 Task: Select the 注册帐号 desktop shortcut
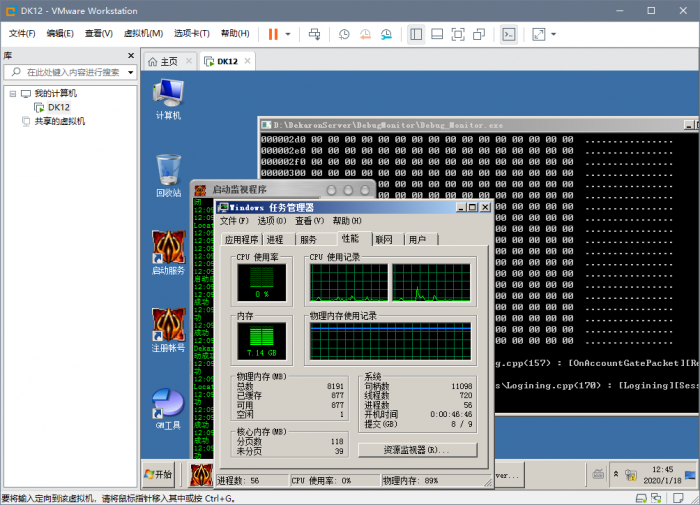tap(168, 330)
